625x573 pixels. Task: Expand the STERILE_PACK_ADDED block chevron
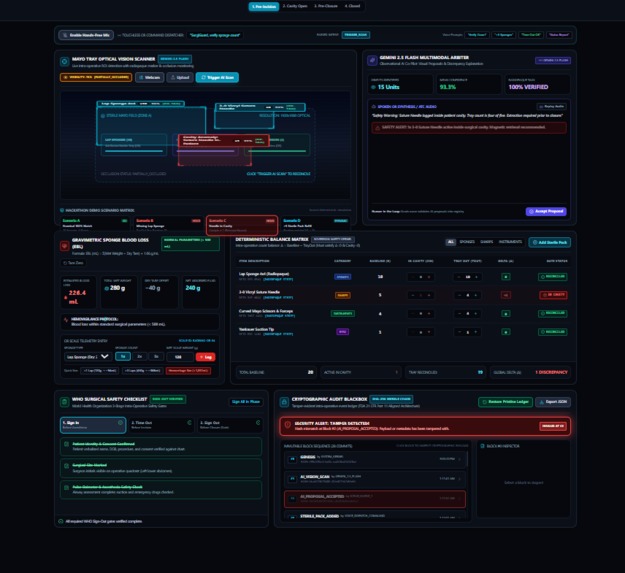tap(460, 517)
